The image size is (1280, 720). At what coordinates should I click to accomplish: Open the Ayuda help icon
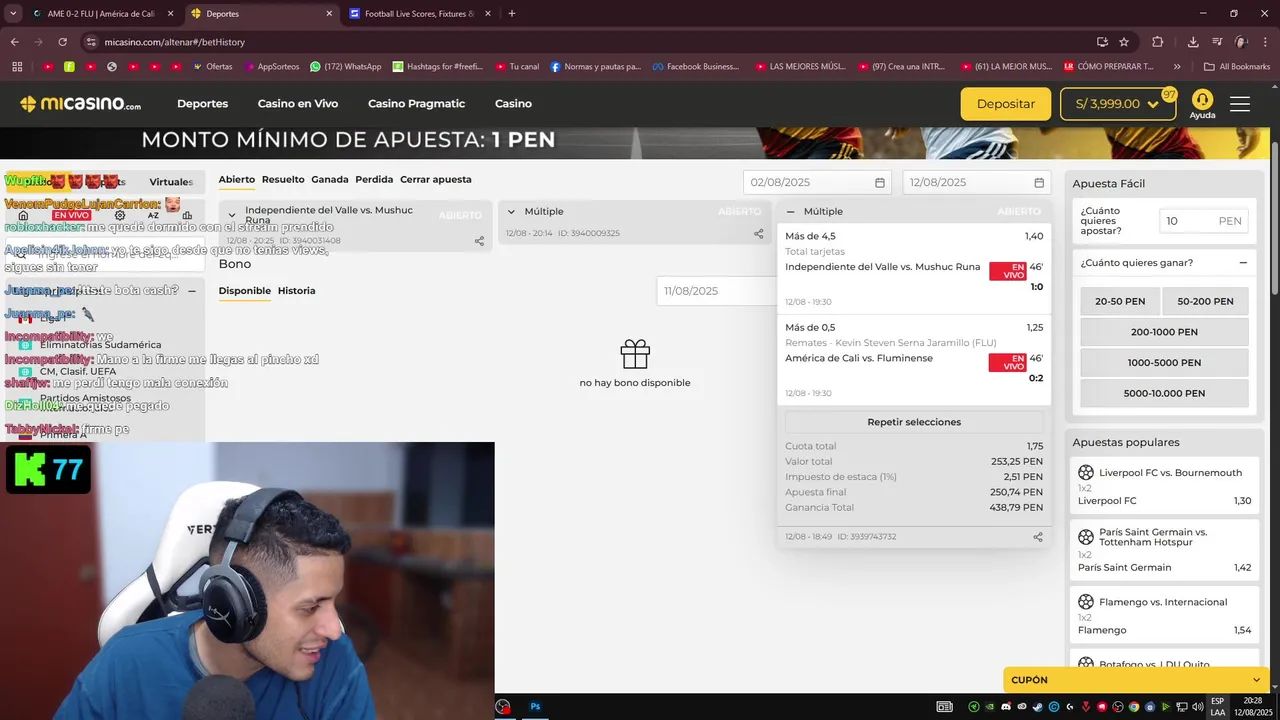click(1202, 104)
